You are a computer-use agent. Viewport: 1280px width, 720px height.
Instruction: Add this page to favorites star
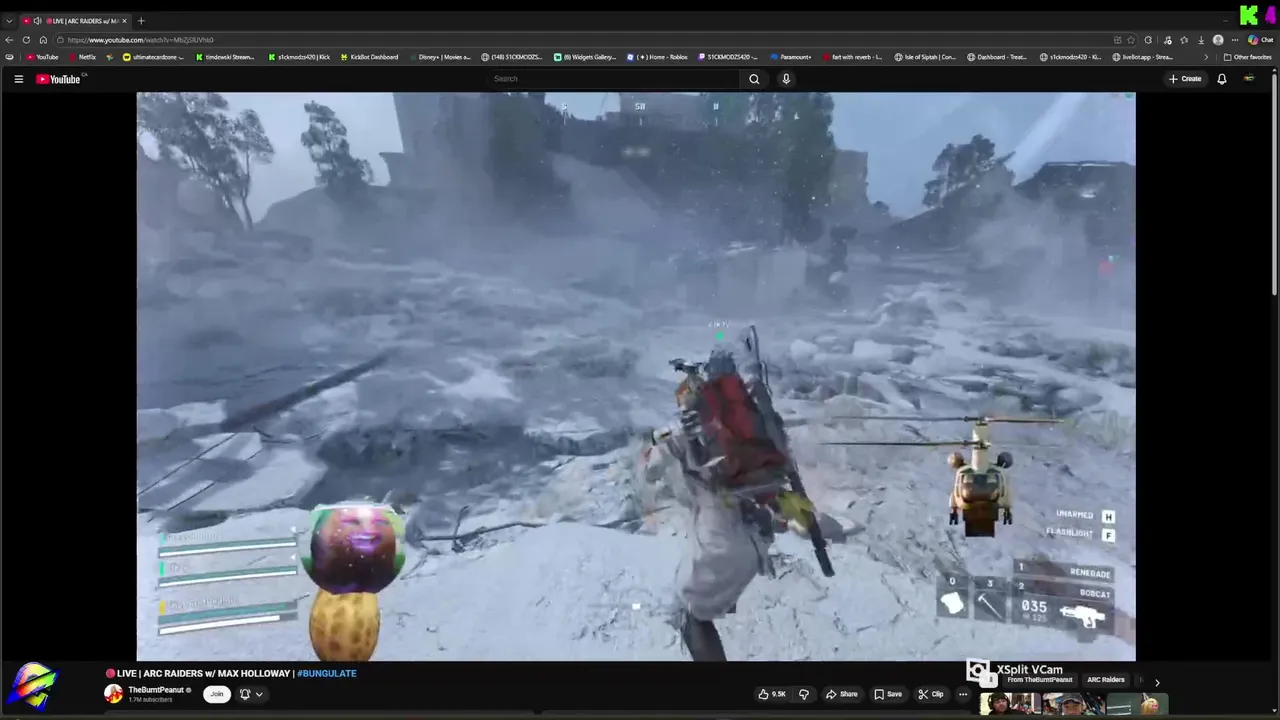pos(1131,40)
